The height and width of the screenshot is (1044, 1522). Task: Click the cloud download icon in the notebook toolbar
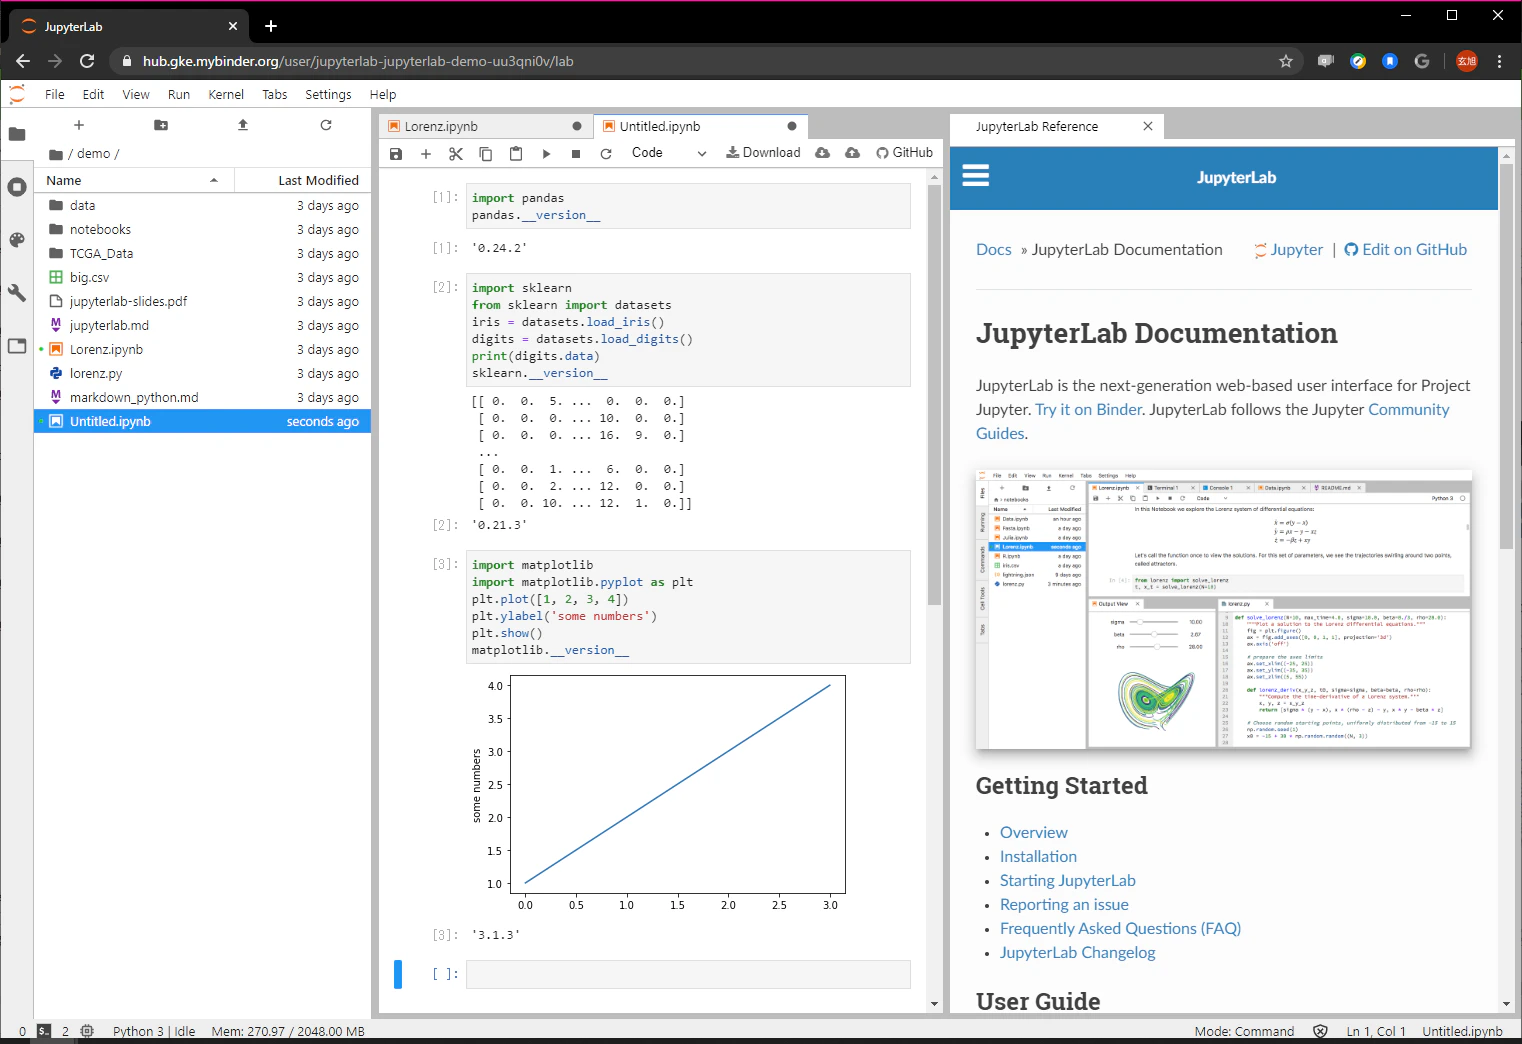click(822, 153)
